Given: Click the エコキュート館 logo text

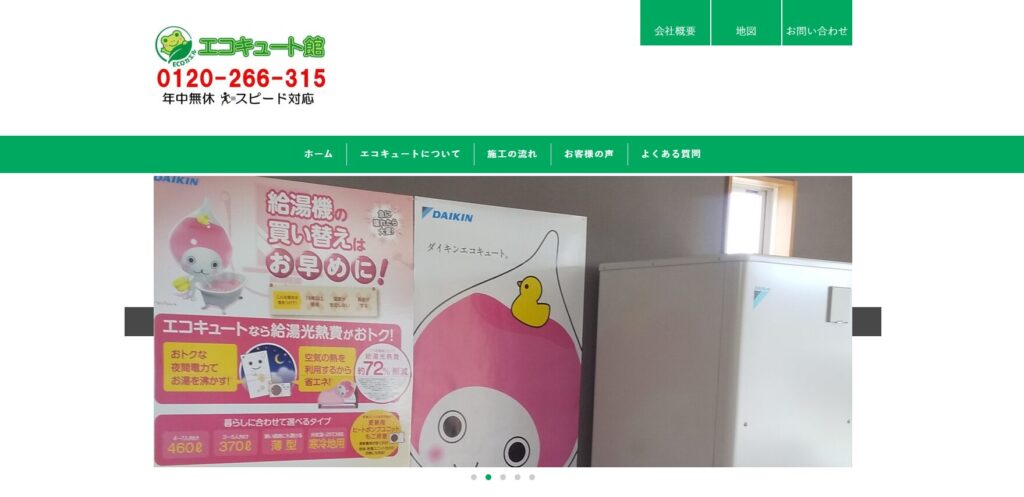Looking at the screenshot, I should [x=261, y=46].
